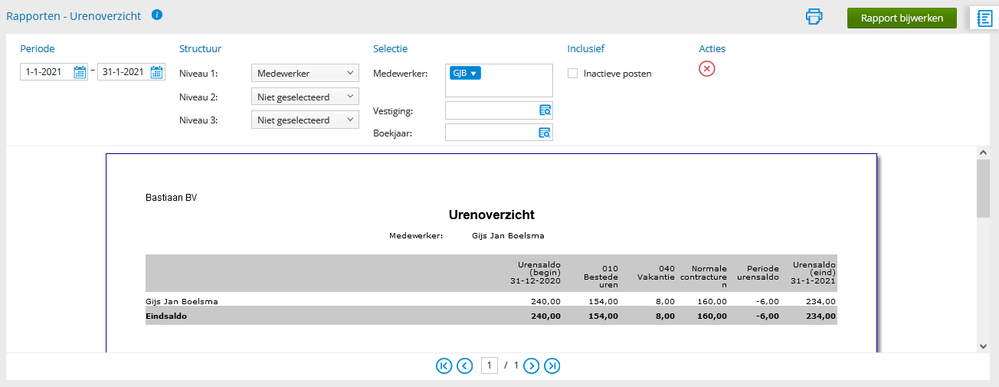The width and height of the screenshot is (999, 387).
Task: Click the Structuur section label
Action: coord(201,48)
